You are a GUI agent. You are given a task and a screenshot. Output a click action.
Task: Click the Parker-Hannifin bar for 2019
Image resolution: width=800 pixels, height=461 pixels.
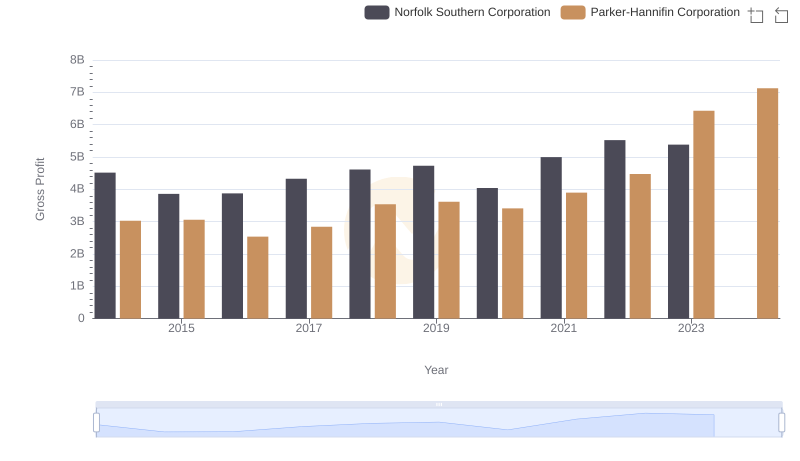tap(449, 260)
